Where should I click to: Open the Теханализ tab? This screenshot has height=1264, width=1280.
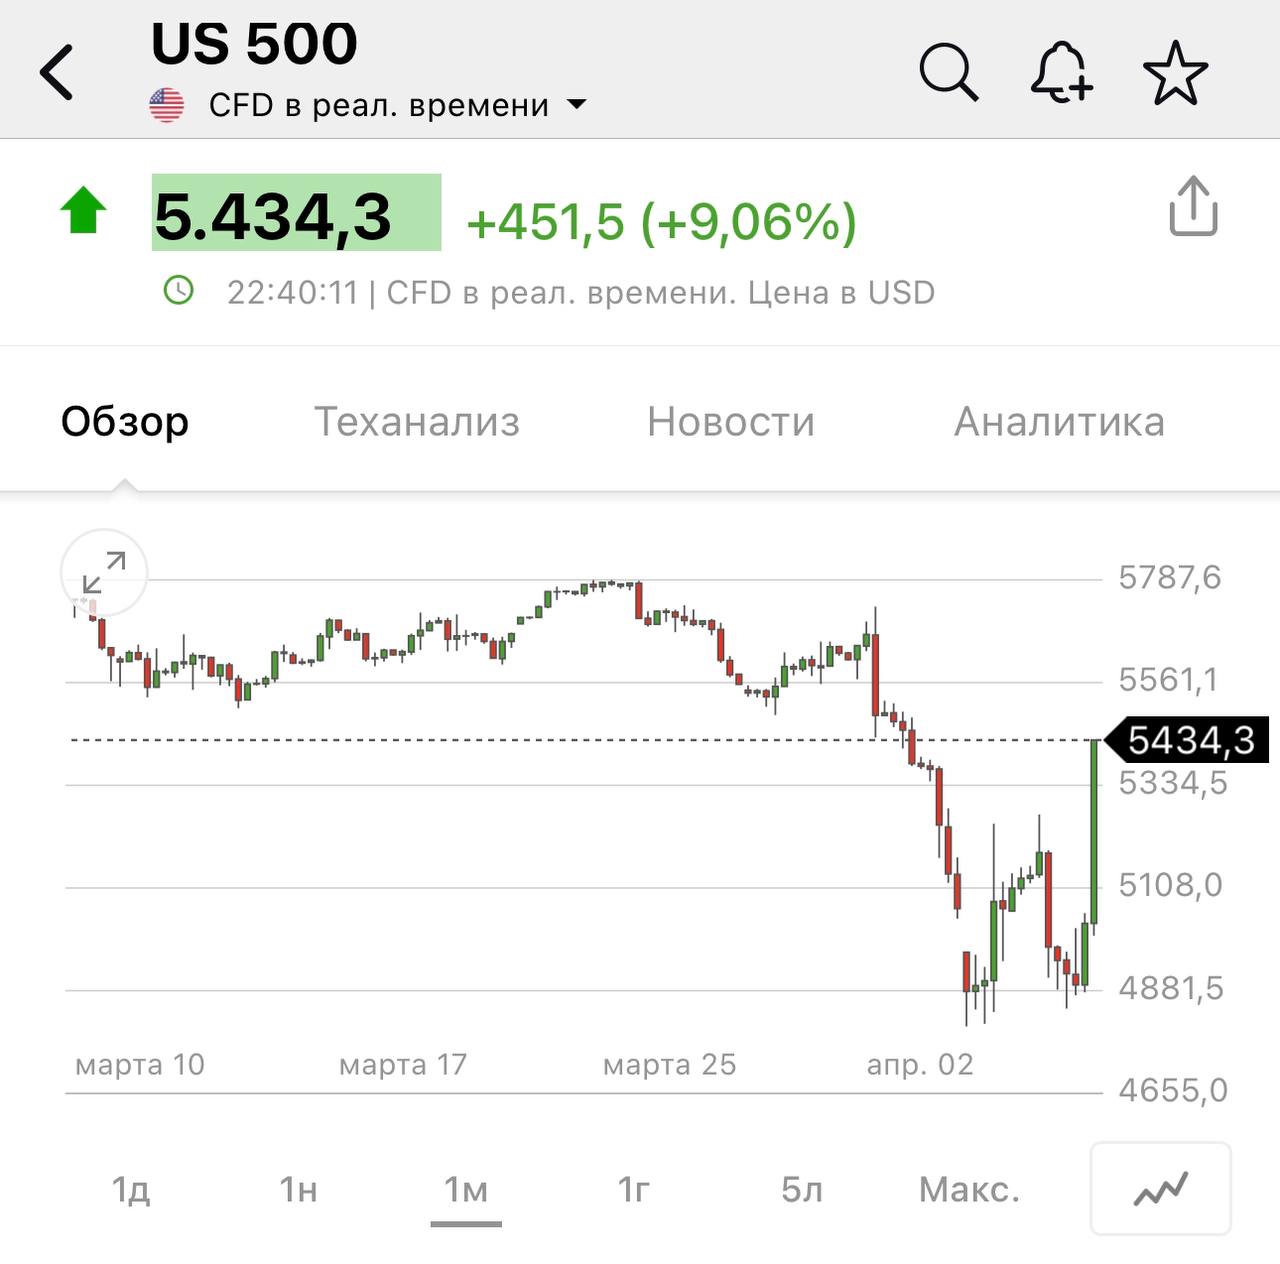417,421
